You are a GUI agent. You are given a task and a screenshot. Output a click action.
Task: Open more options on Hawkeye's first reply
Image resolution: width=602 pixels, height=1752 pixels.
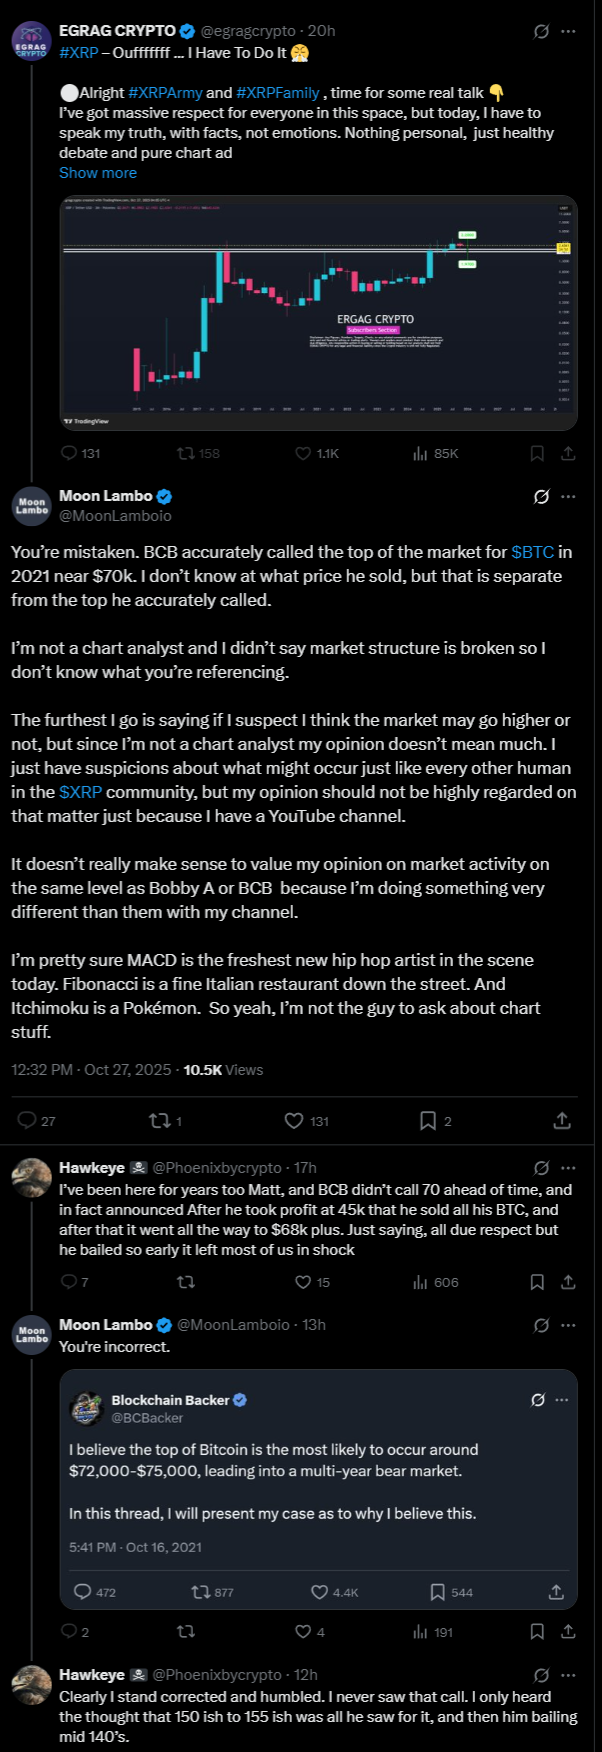(x=568, y=1167)
